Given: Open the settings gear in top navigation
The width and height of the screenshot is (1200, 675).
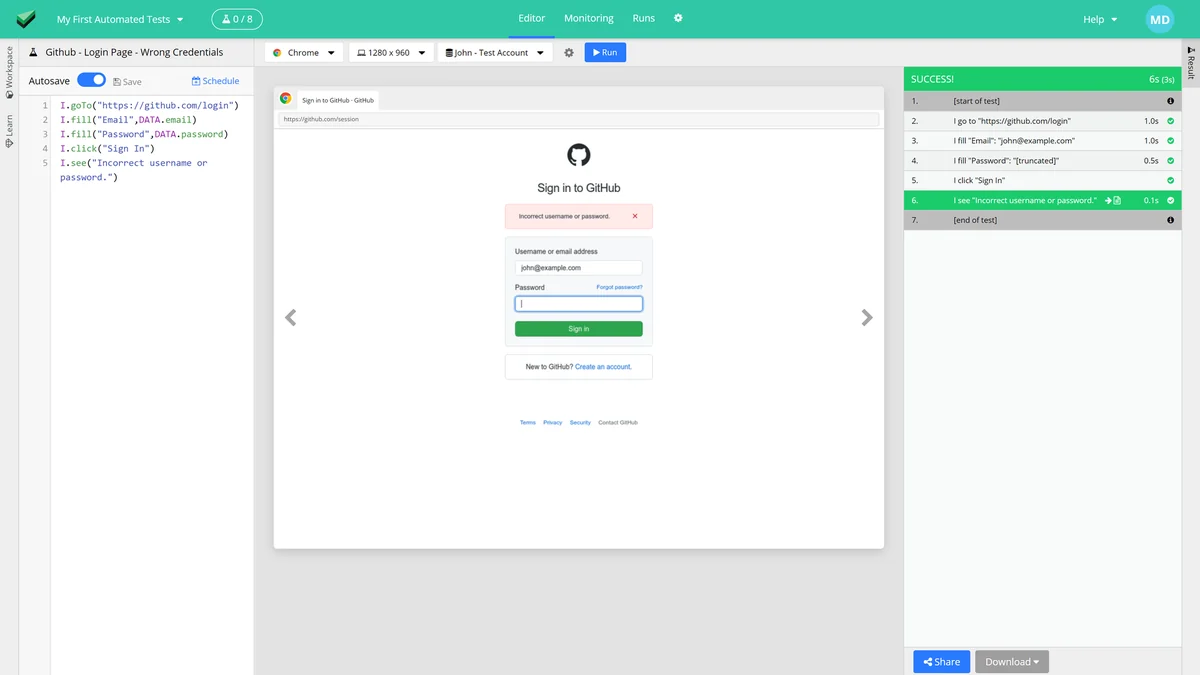Looking at the screenshot, I should (678, 18).
